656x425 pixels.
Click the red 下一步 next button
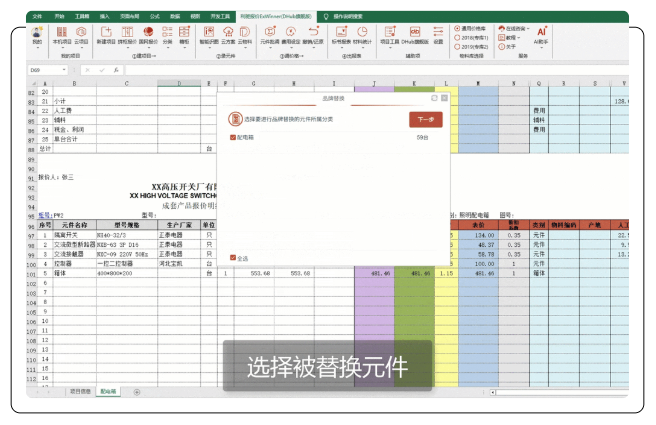click(425, 120)
